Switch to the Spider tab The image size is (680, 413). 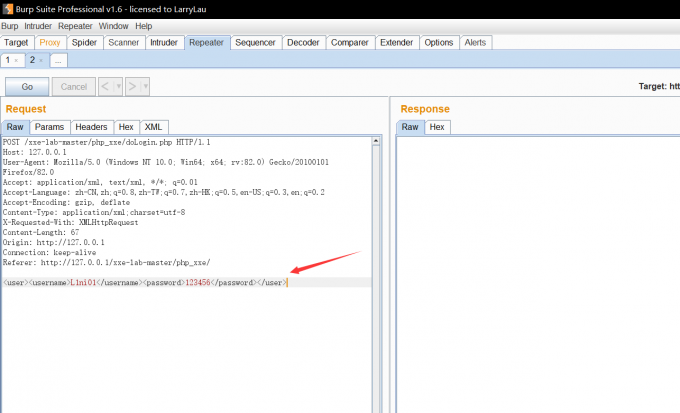(x=84, y=43)
